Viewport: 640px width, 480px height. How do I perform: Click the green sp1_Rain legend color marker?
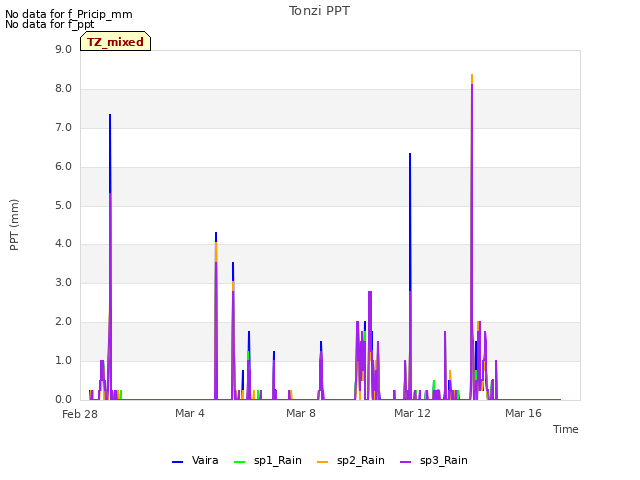click(x=239, y=462)
